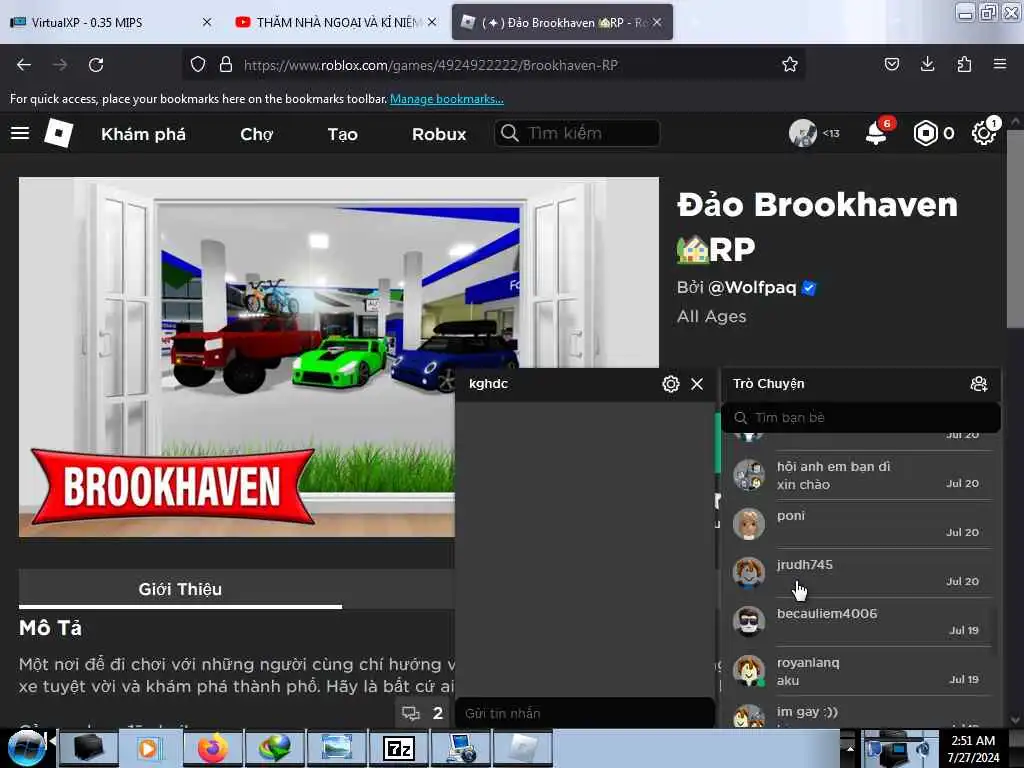Click the kghdc chat title
The image size is (1024, 768).
(488, 384)
